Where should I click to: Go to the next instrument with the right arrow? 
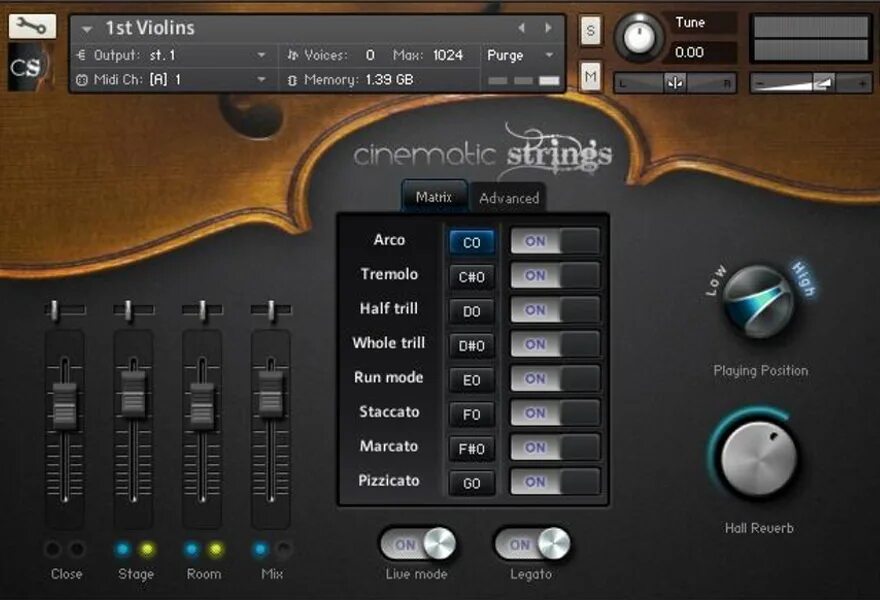coord(548,28)
